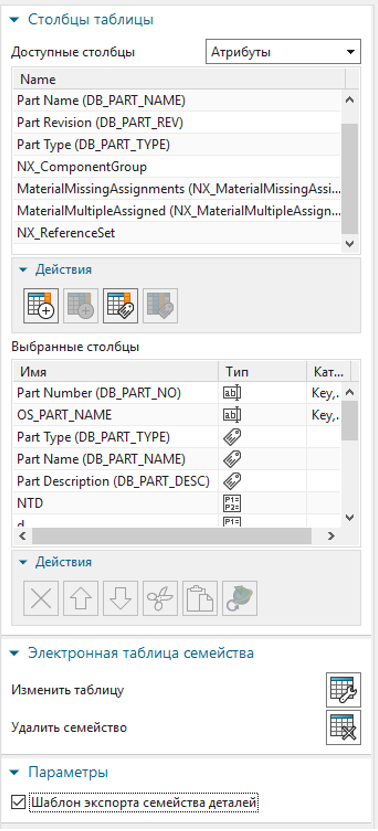Click the Удалить семейство table delete icon
The height and width of the screenshot is (831, 378).
click(343, 728)
